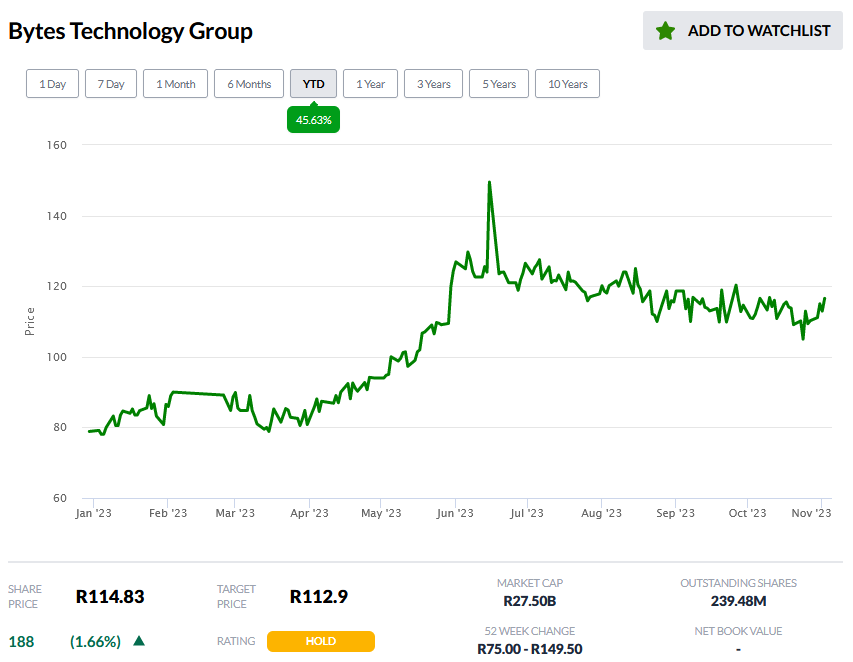853x662 pixels.
Task: Select the YTD range tab
Action: click(313, 84)
